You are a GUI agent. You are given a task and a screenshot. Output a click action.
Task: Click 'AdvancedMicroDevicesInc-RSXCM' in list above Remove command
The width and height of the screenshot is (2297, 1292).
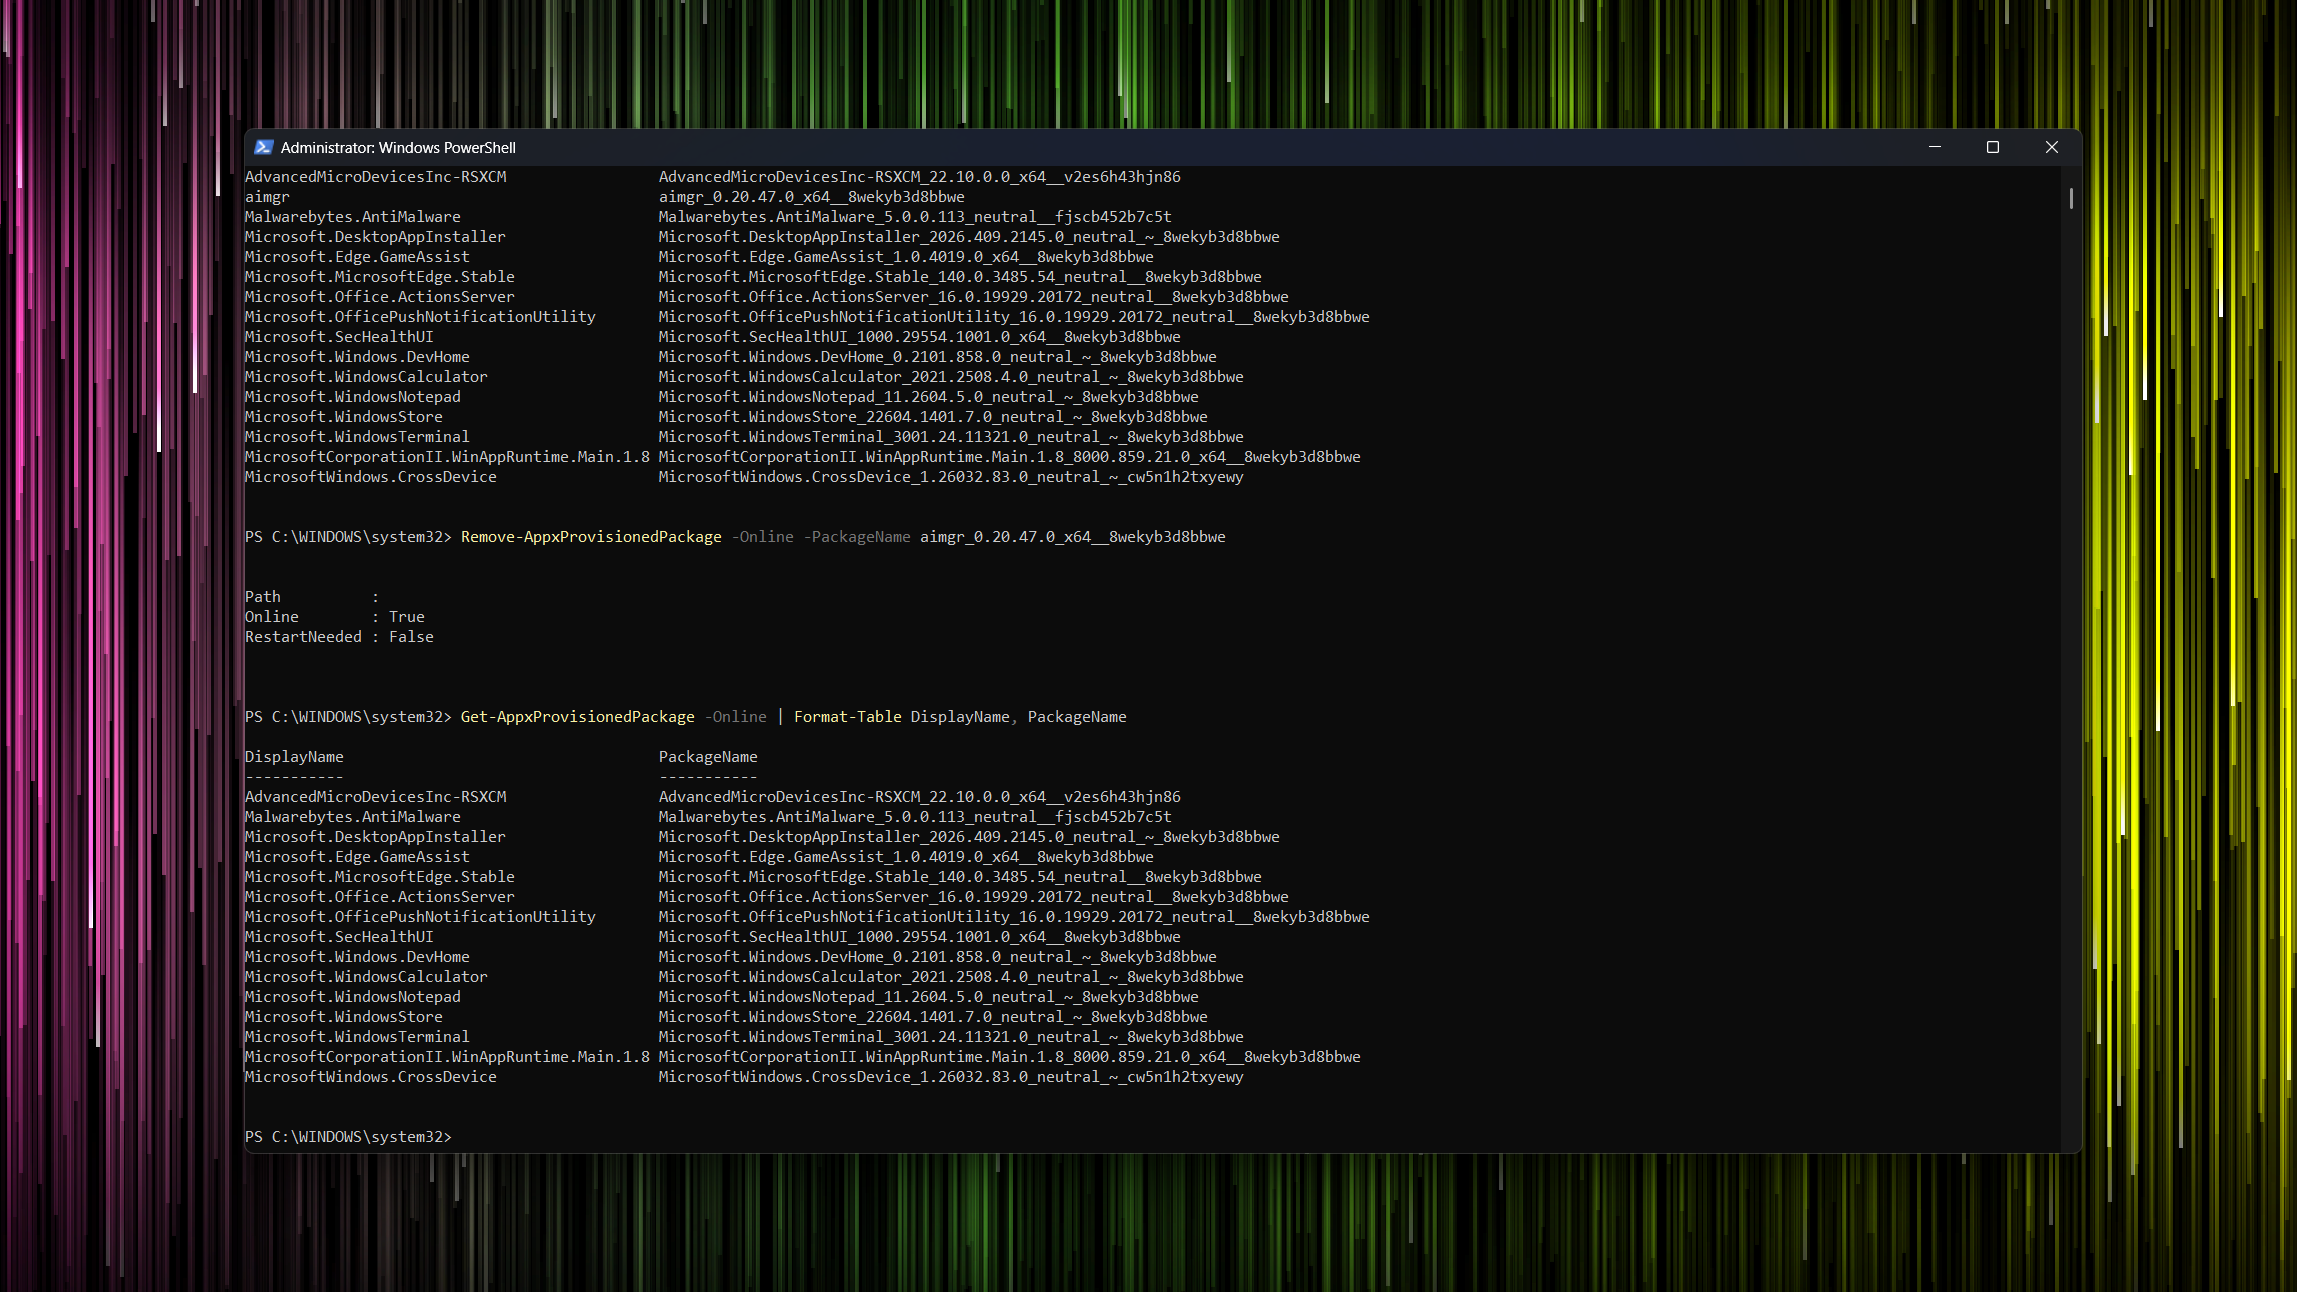pos(376,177)
